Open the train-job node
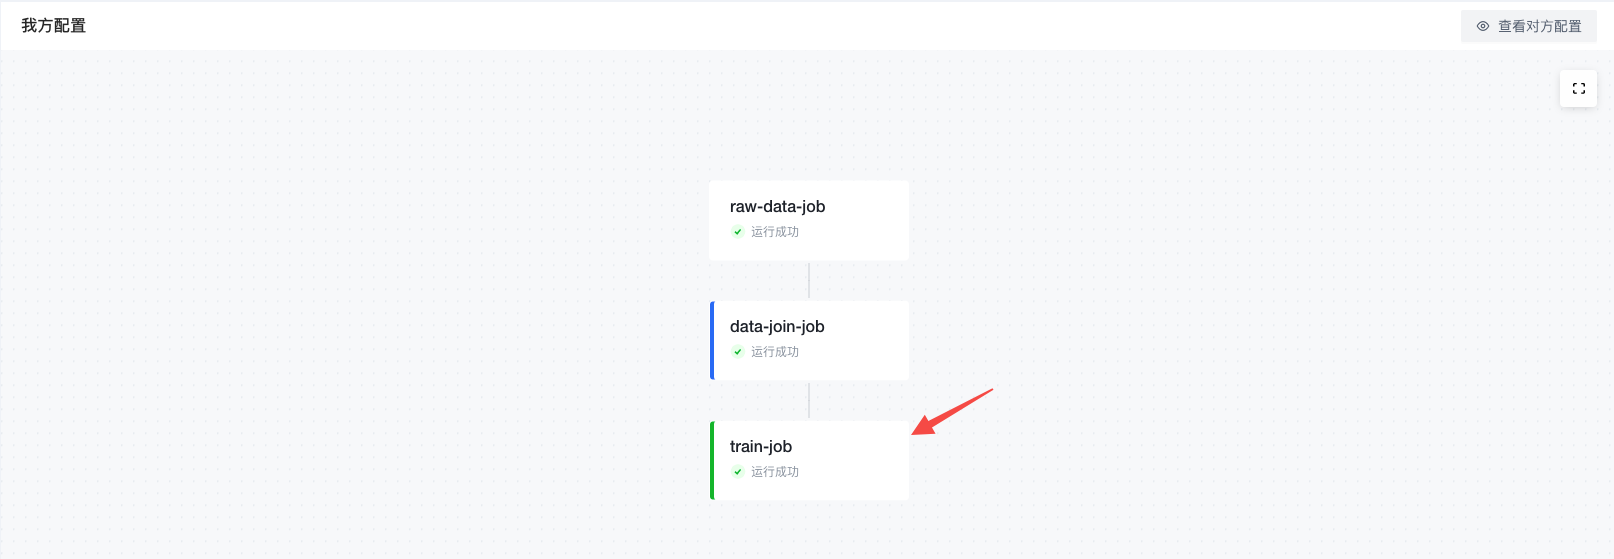Screen dimensions: 1614x559 tap(809, 460)
